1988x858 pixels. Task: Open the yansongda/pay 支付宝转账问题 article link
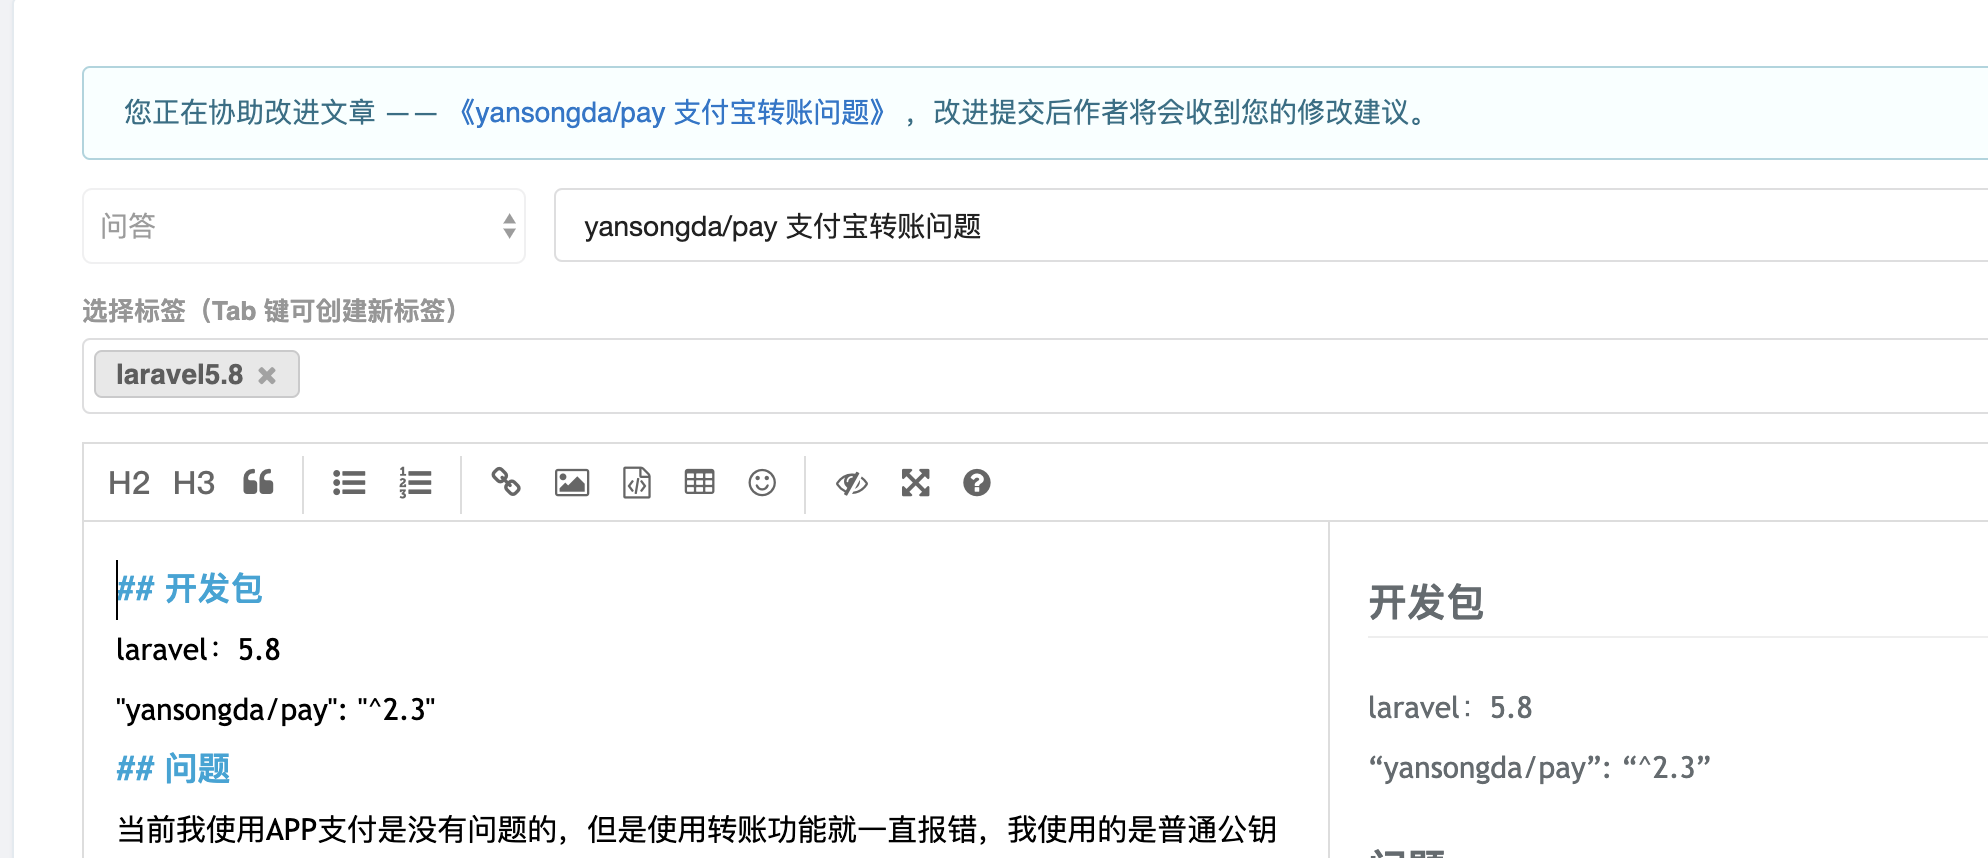click(x=672, y=112)
